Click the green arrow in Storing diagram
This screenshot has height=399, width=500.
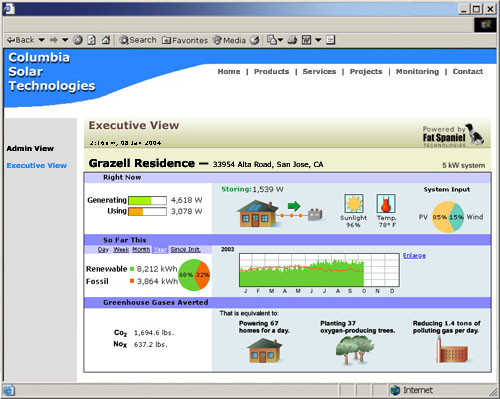294,206
